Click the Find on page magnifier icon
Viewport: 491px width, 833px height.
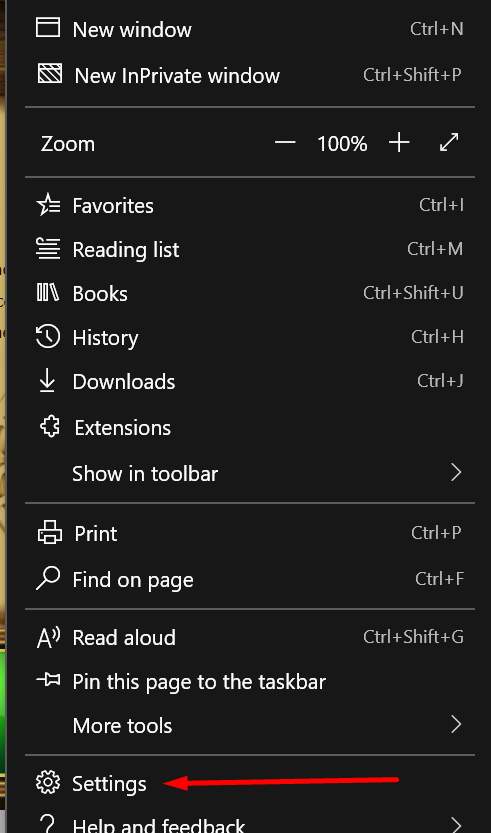[x=48, y=578]
